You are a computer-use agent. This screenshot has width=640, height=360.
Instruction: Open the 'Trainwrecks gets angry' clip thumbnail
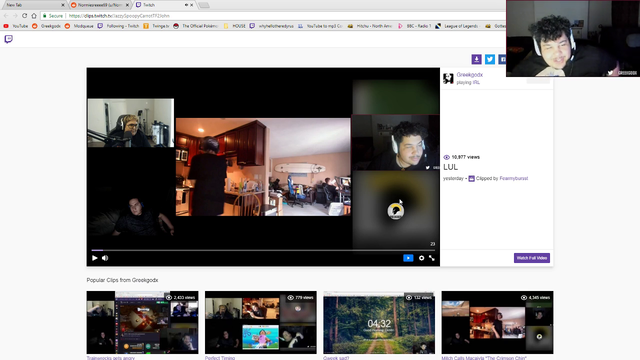coord(142,322)
